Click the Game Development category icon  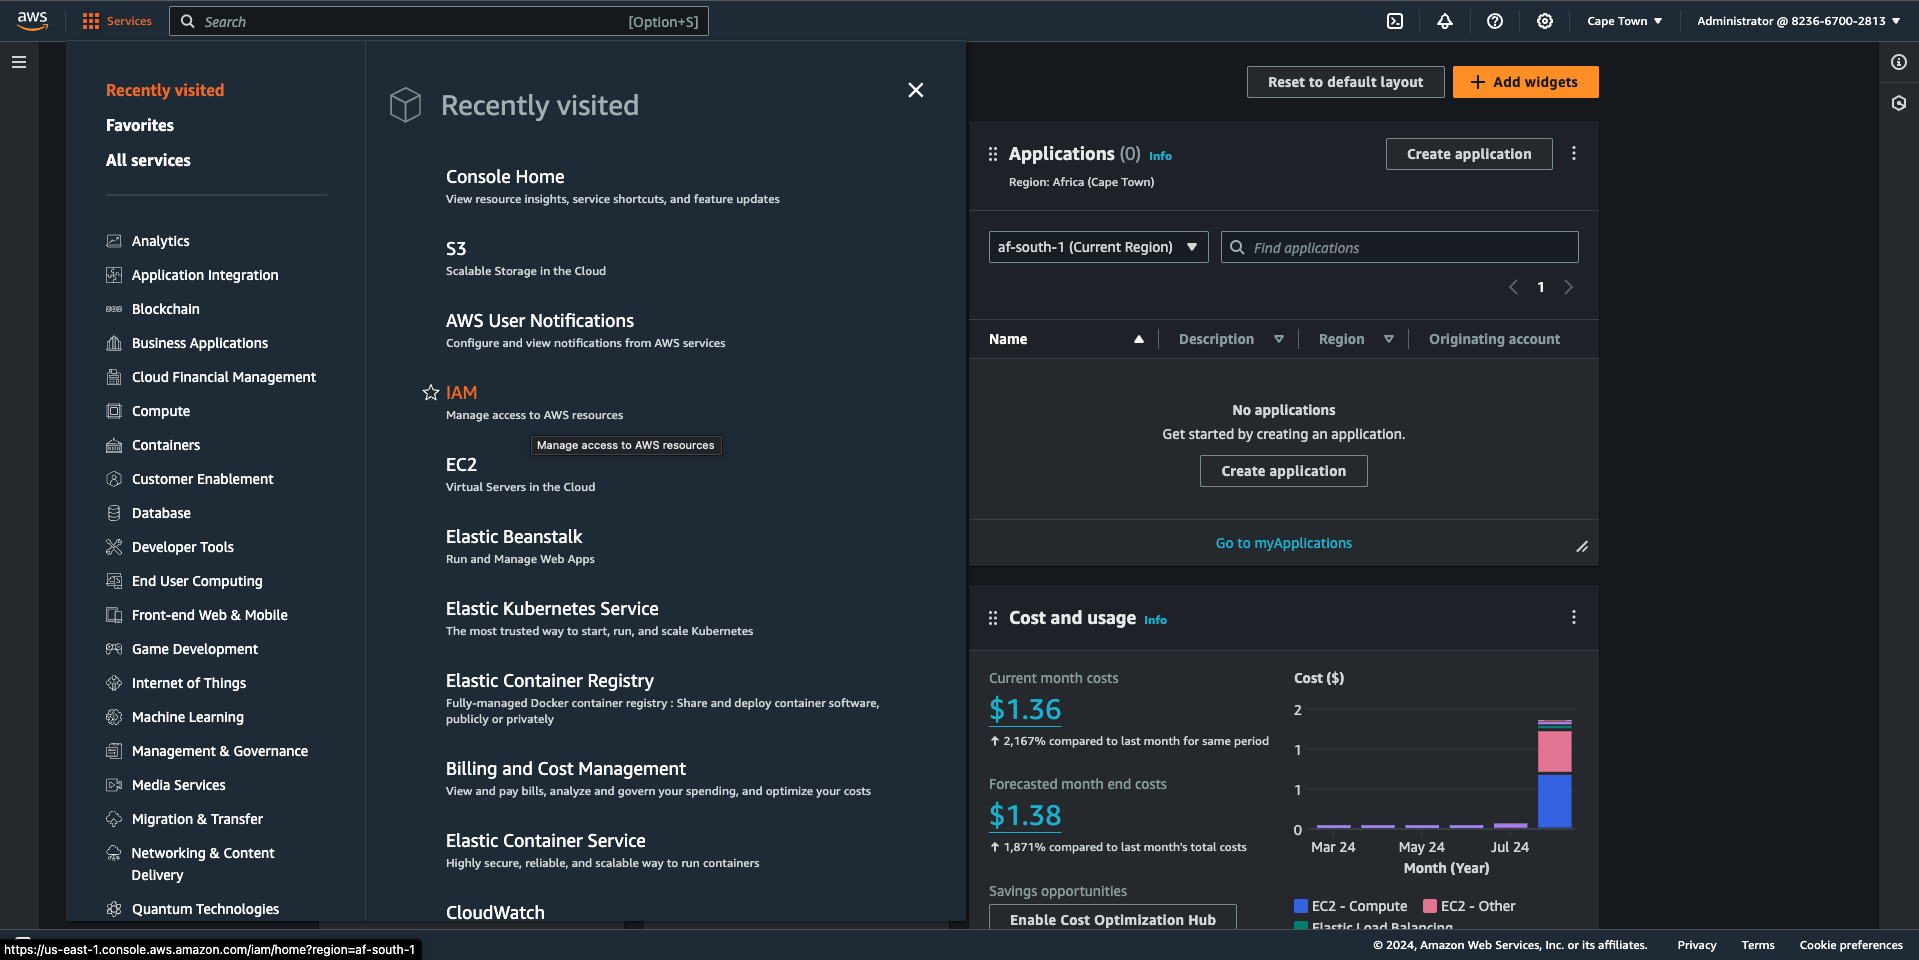tap(114, 649)
